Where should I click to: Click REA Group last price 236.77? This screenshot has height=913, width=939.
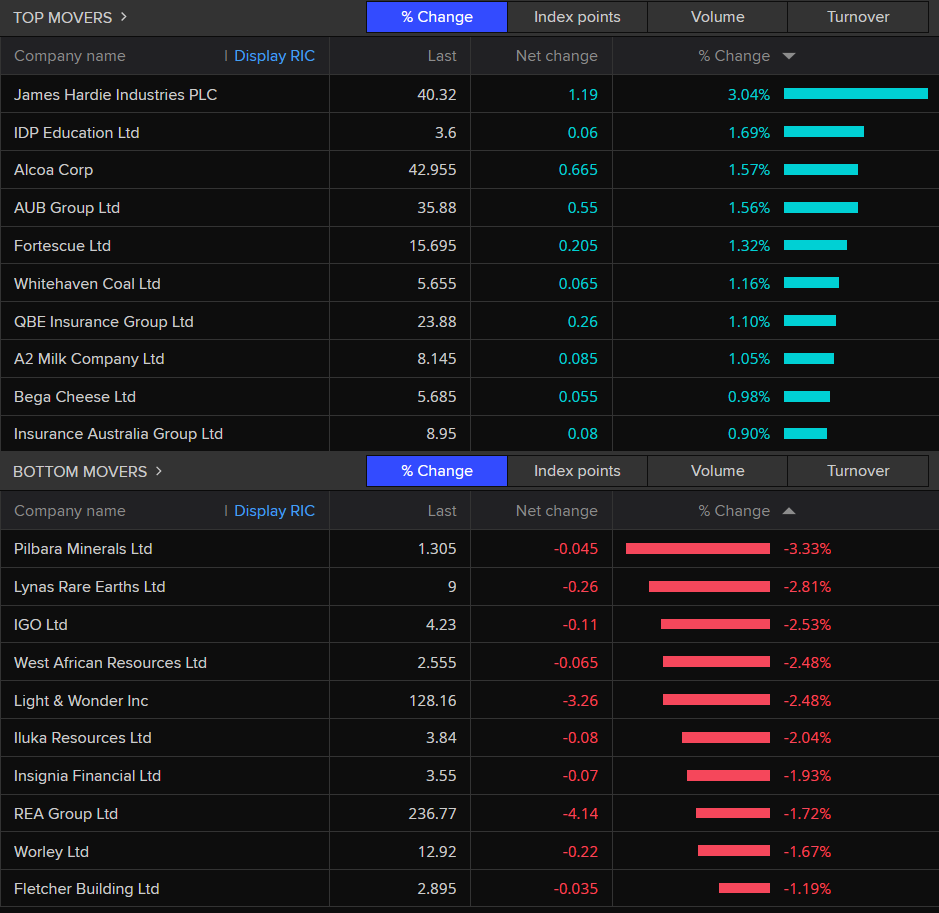pyautogui.click(x=432, y=814)
